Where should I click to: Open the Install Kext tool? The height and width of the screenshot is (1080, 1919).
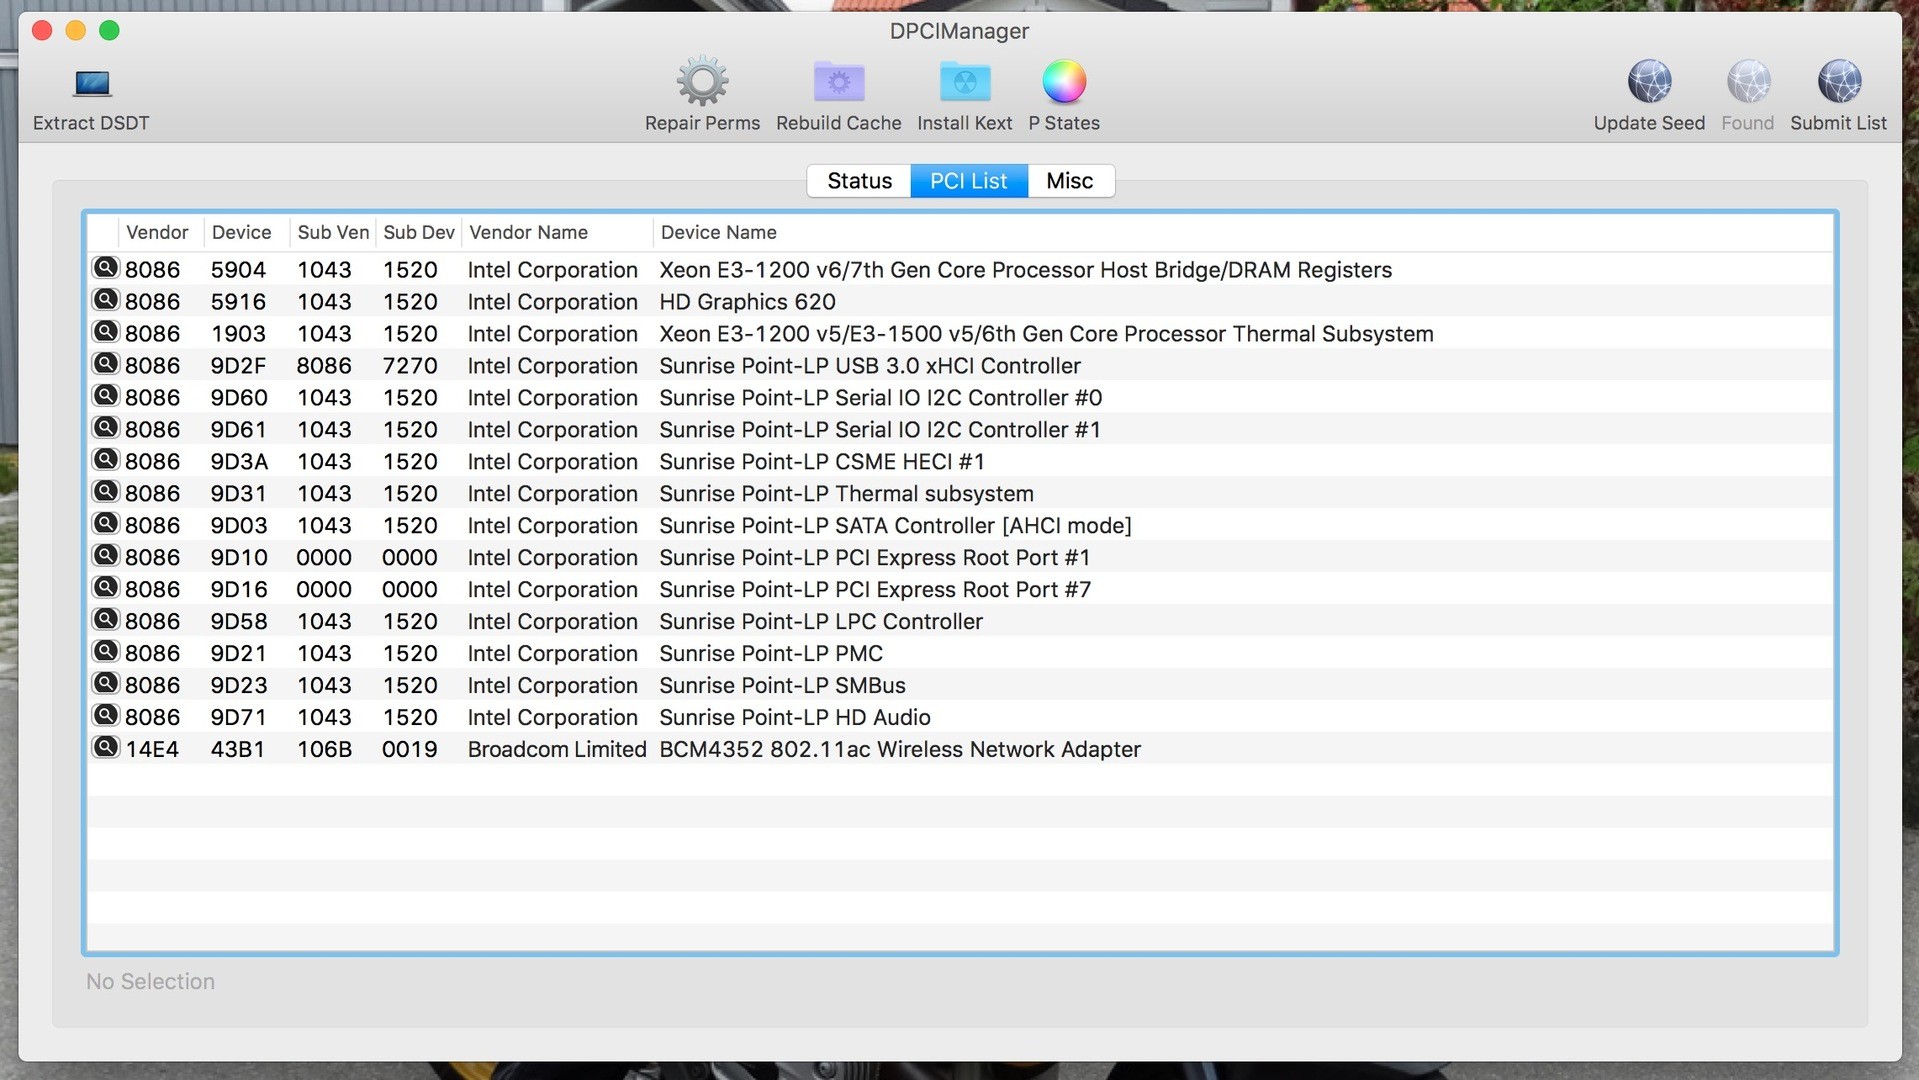[x=964, y=82]
